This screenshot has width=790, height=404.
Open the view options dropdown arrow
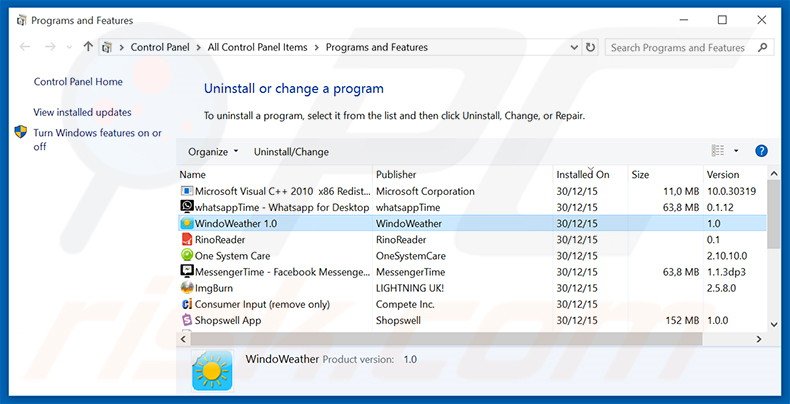tap(736, 151)
